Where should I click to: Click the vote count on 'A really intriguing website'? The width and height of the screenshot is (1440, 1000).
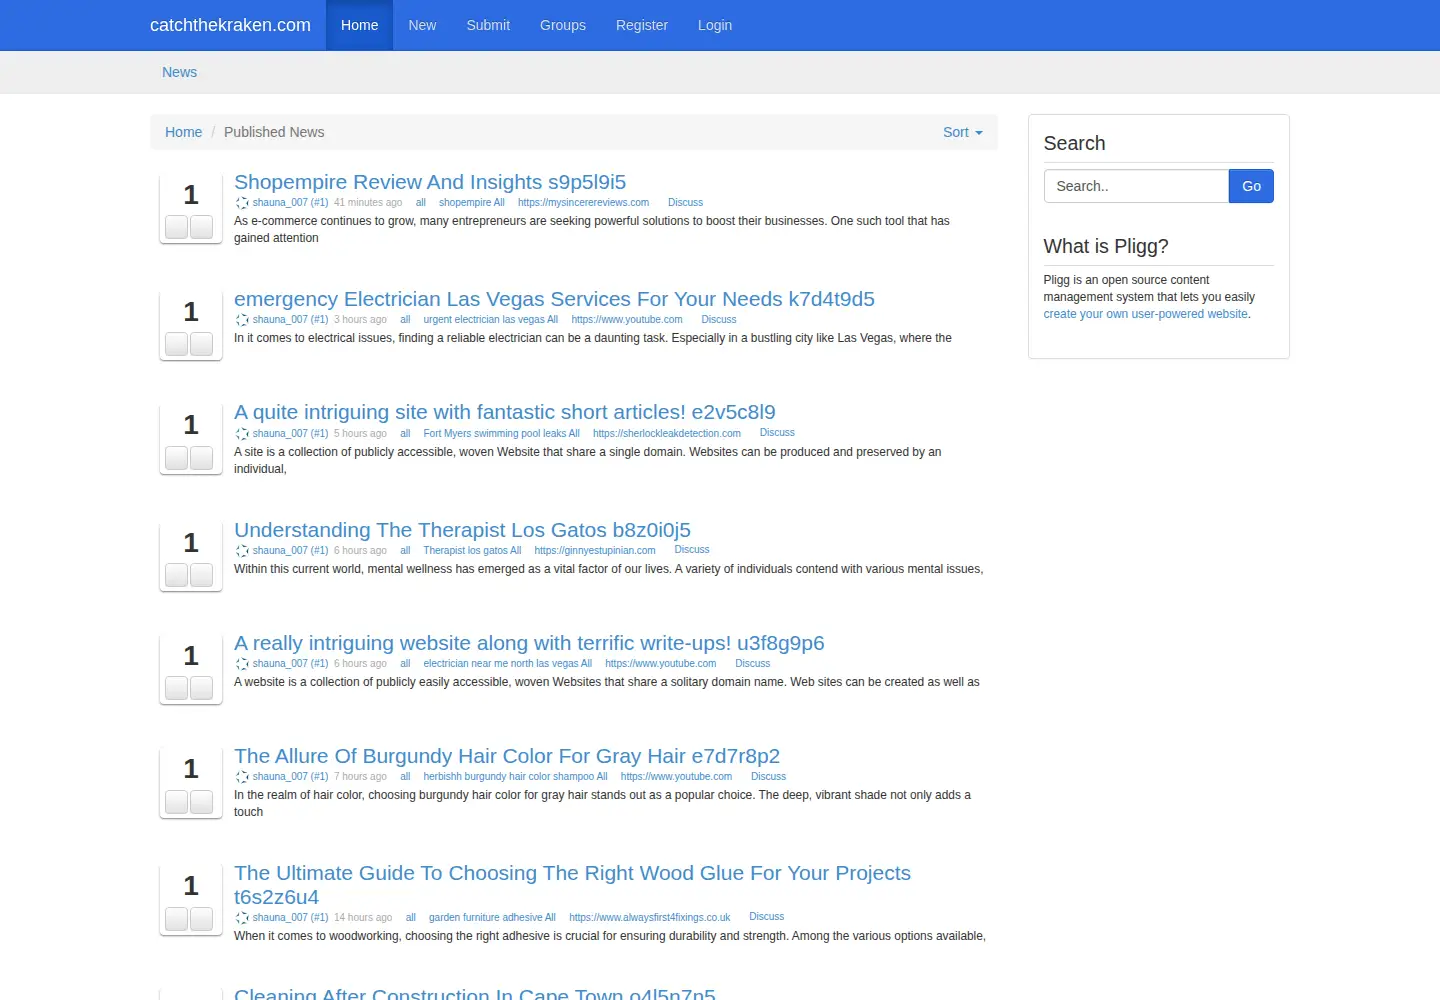point(191,656)
